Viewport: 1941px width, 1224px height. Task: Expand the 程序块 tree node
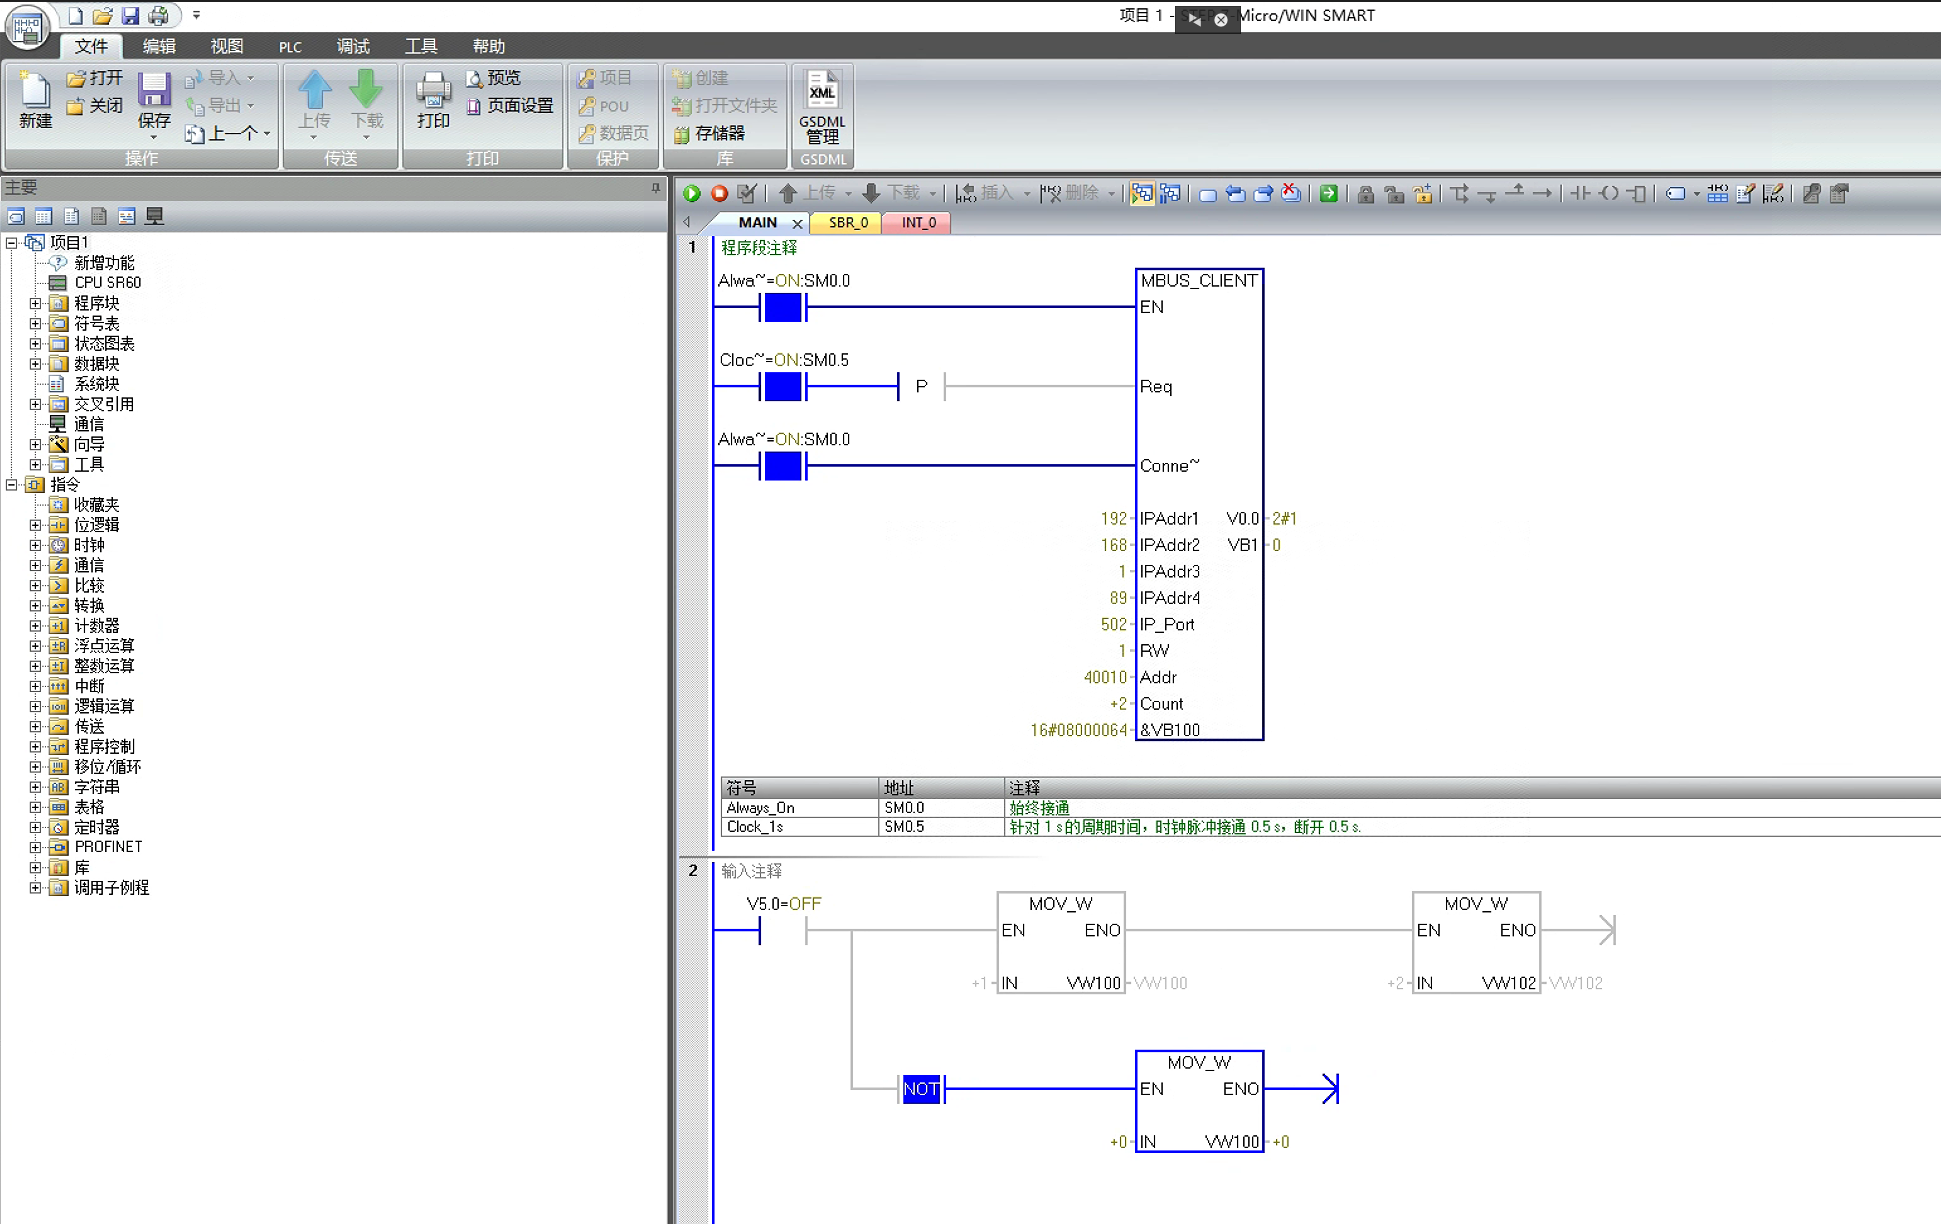click(35, 303)
